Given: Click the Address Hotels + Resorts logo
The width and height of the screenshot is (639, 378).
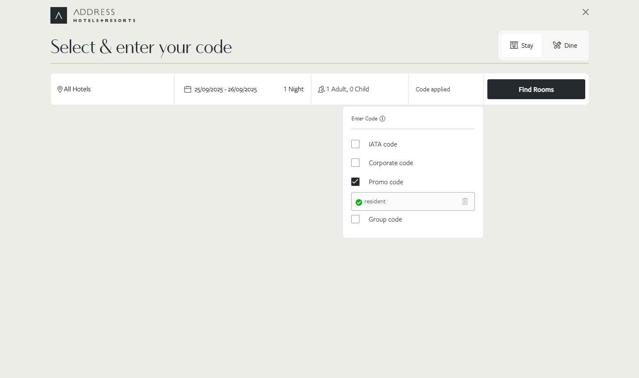Looking at the screenshot, I should 93,15.
